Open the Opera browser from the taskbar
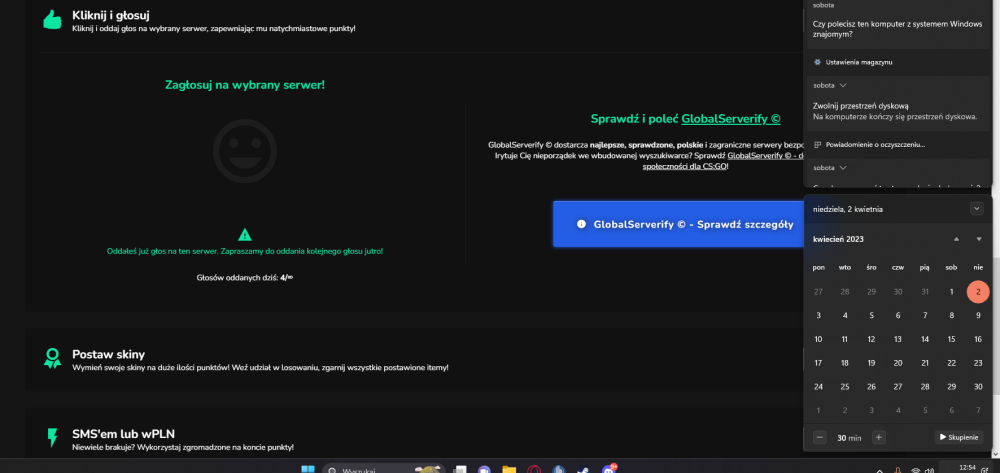 click(x=534, y=470)
